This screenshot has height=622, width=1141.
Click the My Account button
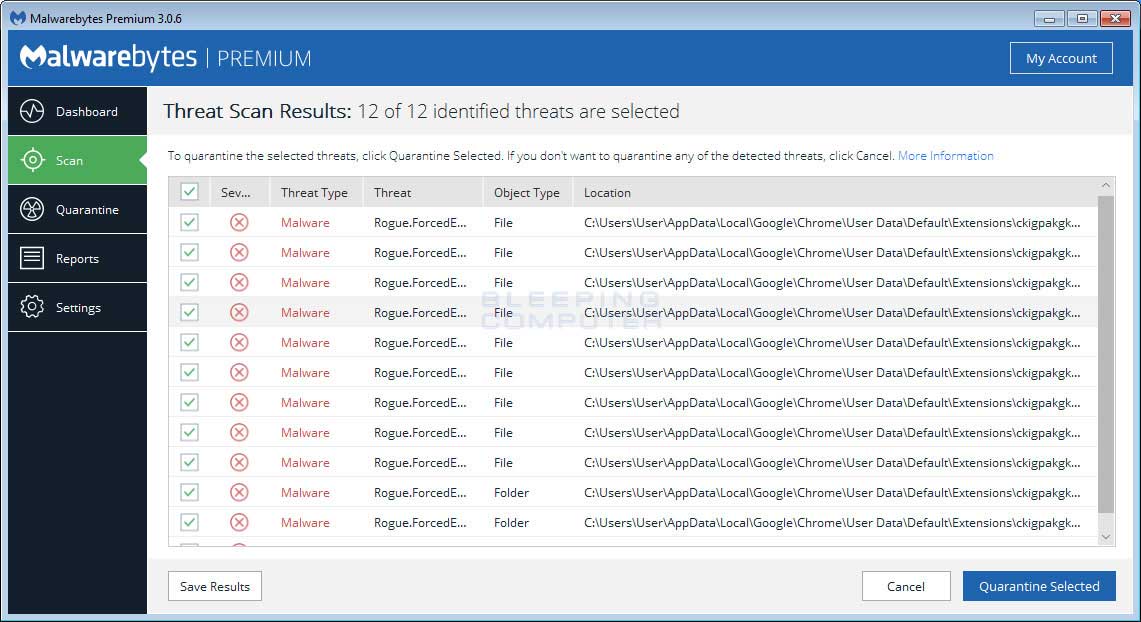pyautogui.click(x=1061, y=58)
